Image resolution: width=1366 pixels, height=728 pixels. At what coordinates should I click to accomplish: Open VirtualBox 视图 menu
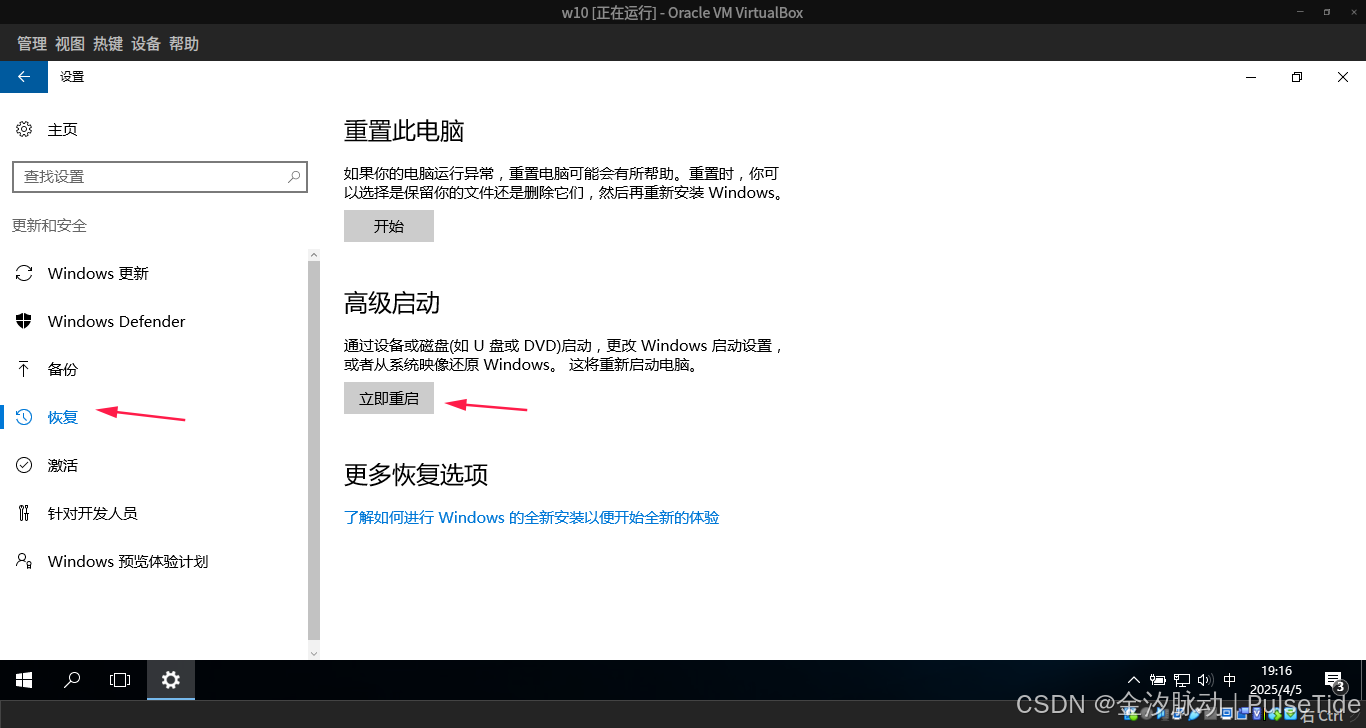70,44
